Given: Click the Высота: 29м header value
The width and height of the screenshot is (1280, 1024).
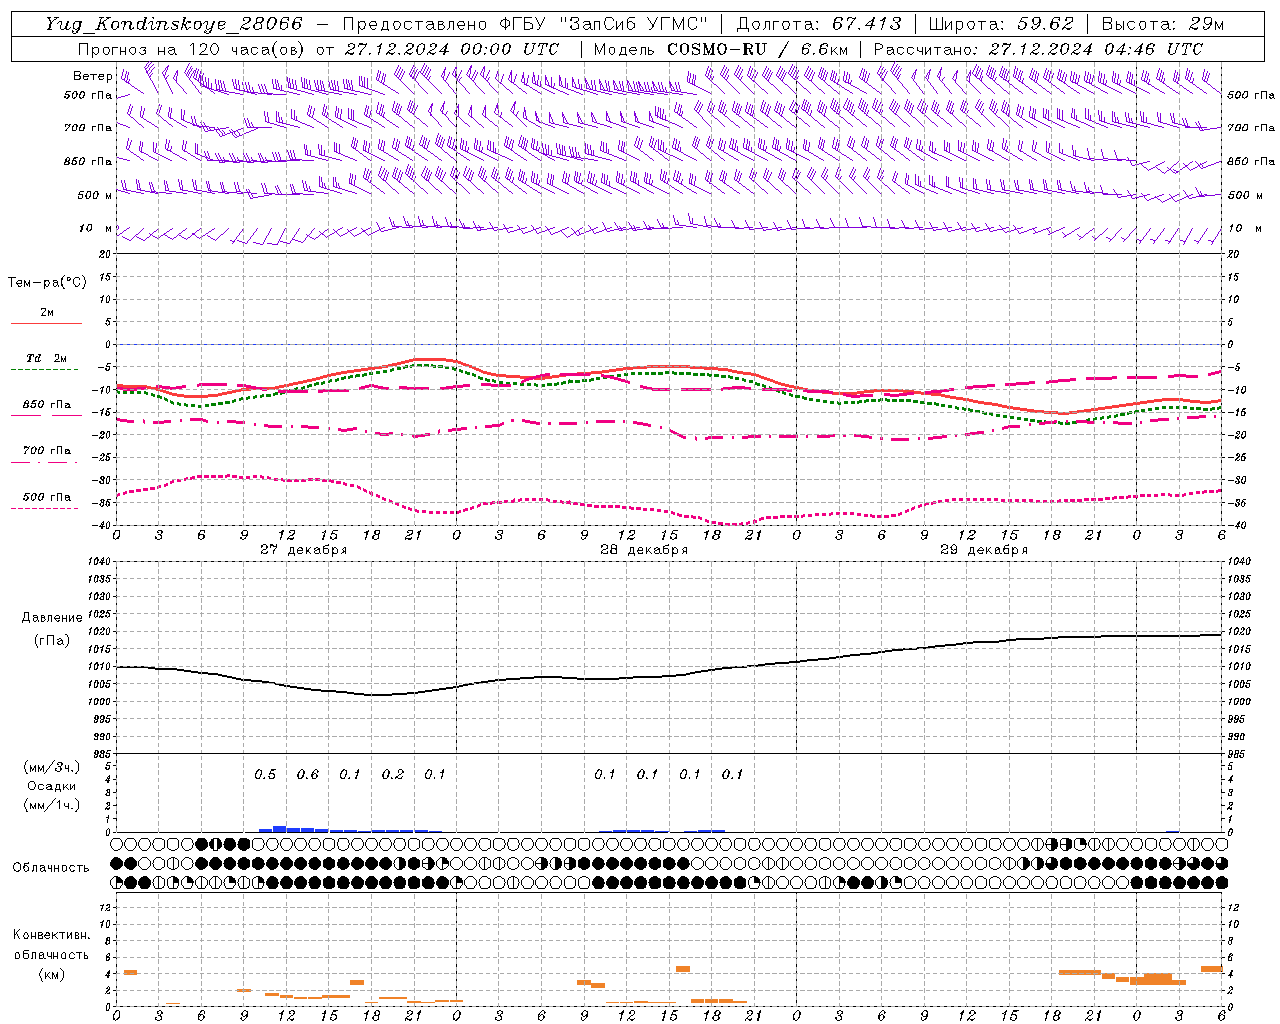Looking at the screenshot, I should [1162, 24].
